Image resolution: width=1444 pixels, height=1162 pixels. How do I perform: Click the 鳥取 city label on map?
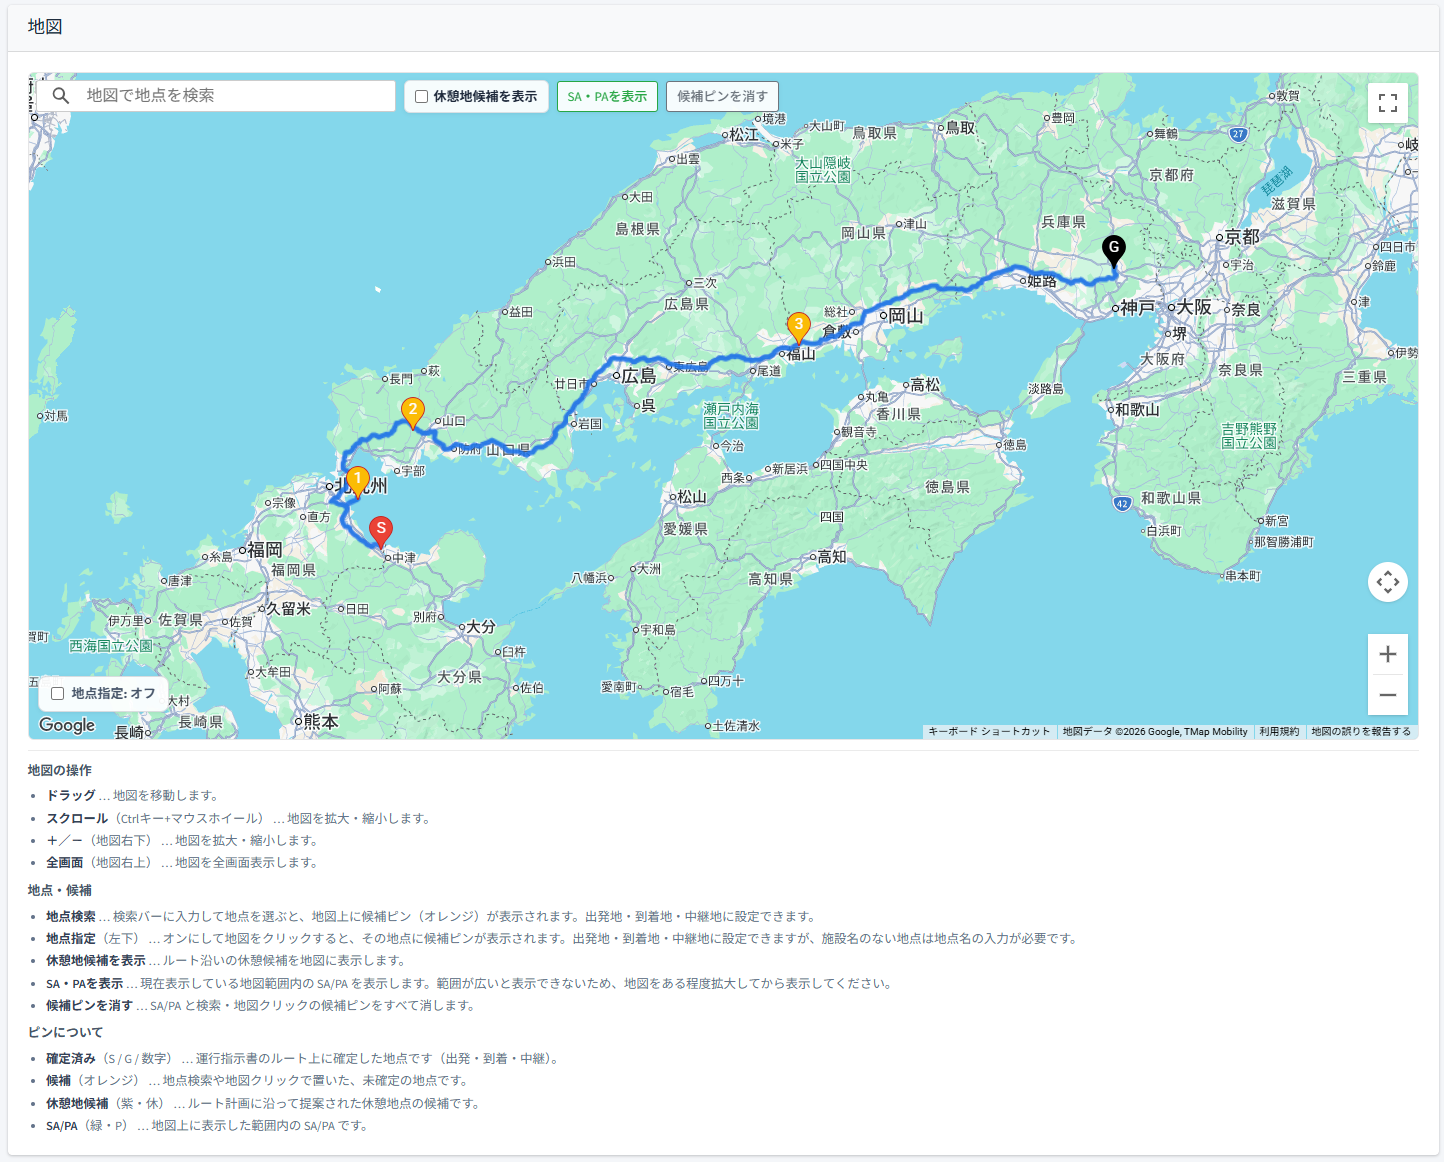tap(960, 128)
